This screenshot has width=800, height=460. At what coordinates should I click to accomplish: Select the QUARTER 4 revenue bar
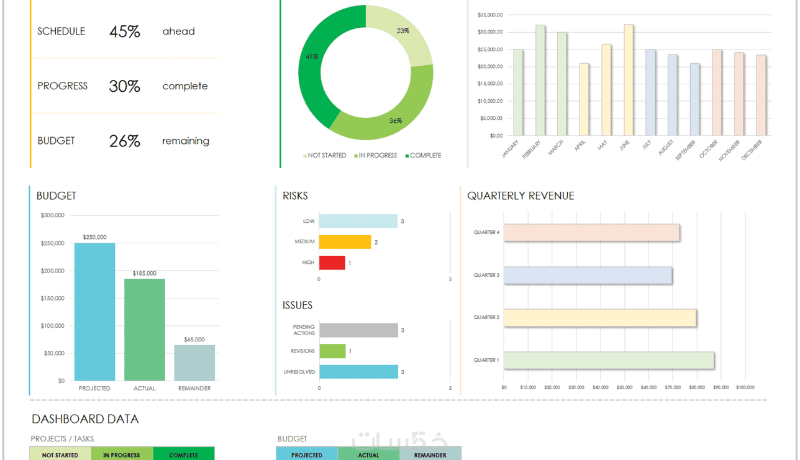[x=591, y=233]
